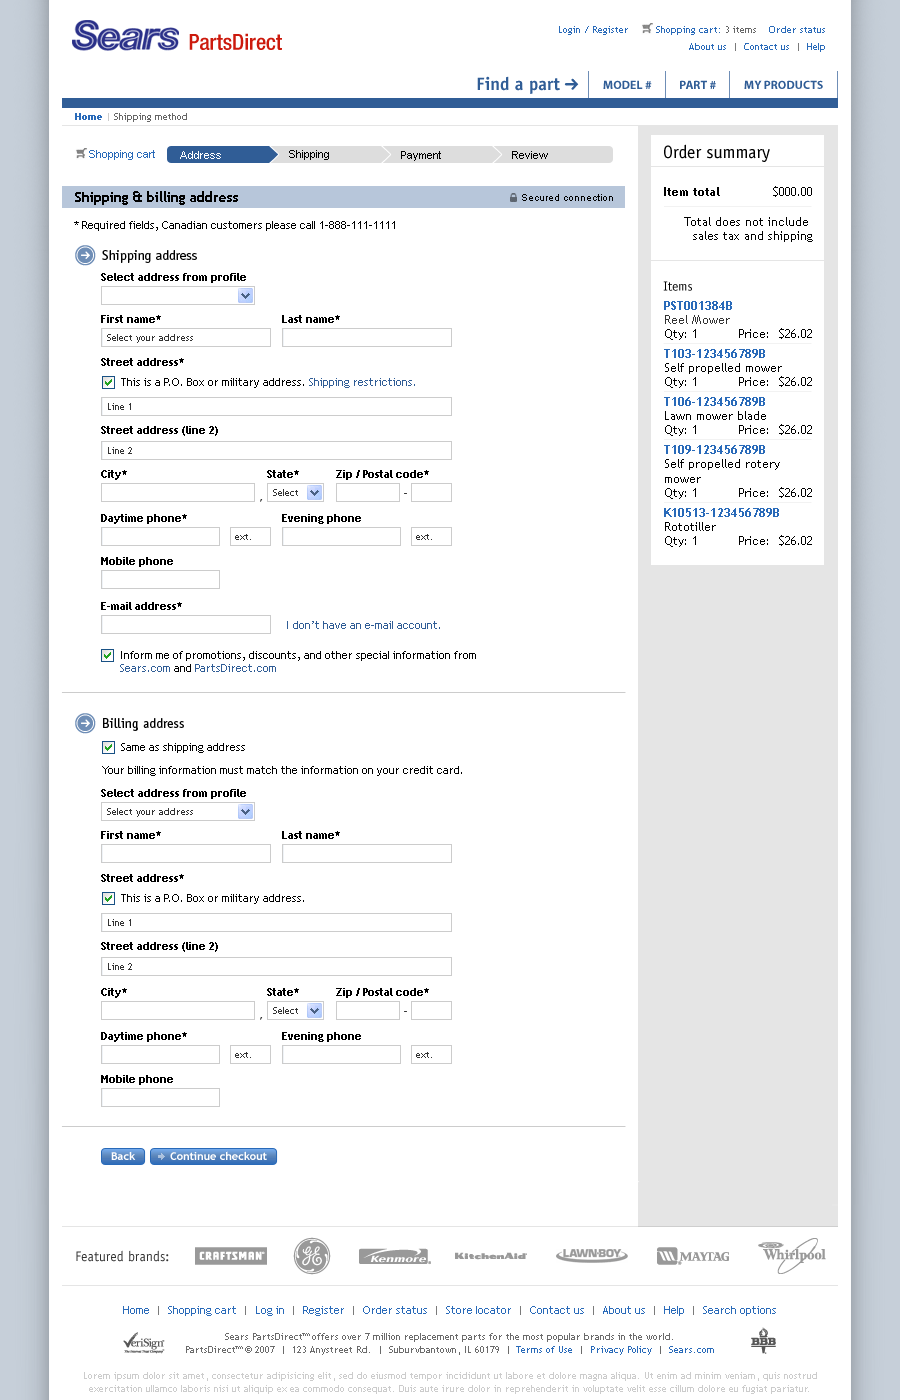Image resolution: width=900 pixels, height=1400 pixels.
Task: Click the shipping Daytime phone field
Action: coord(160,537)
